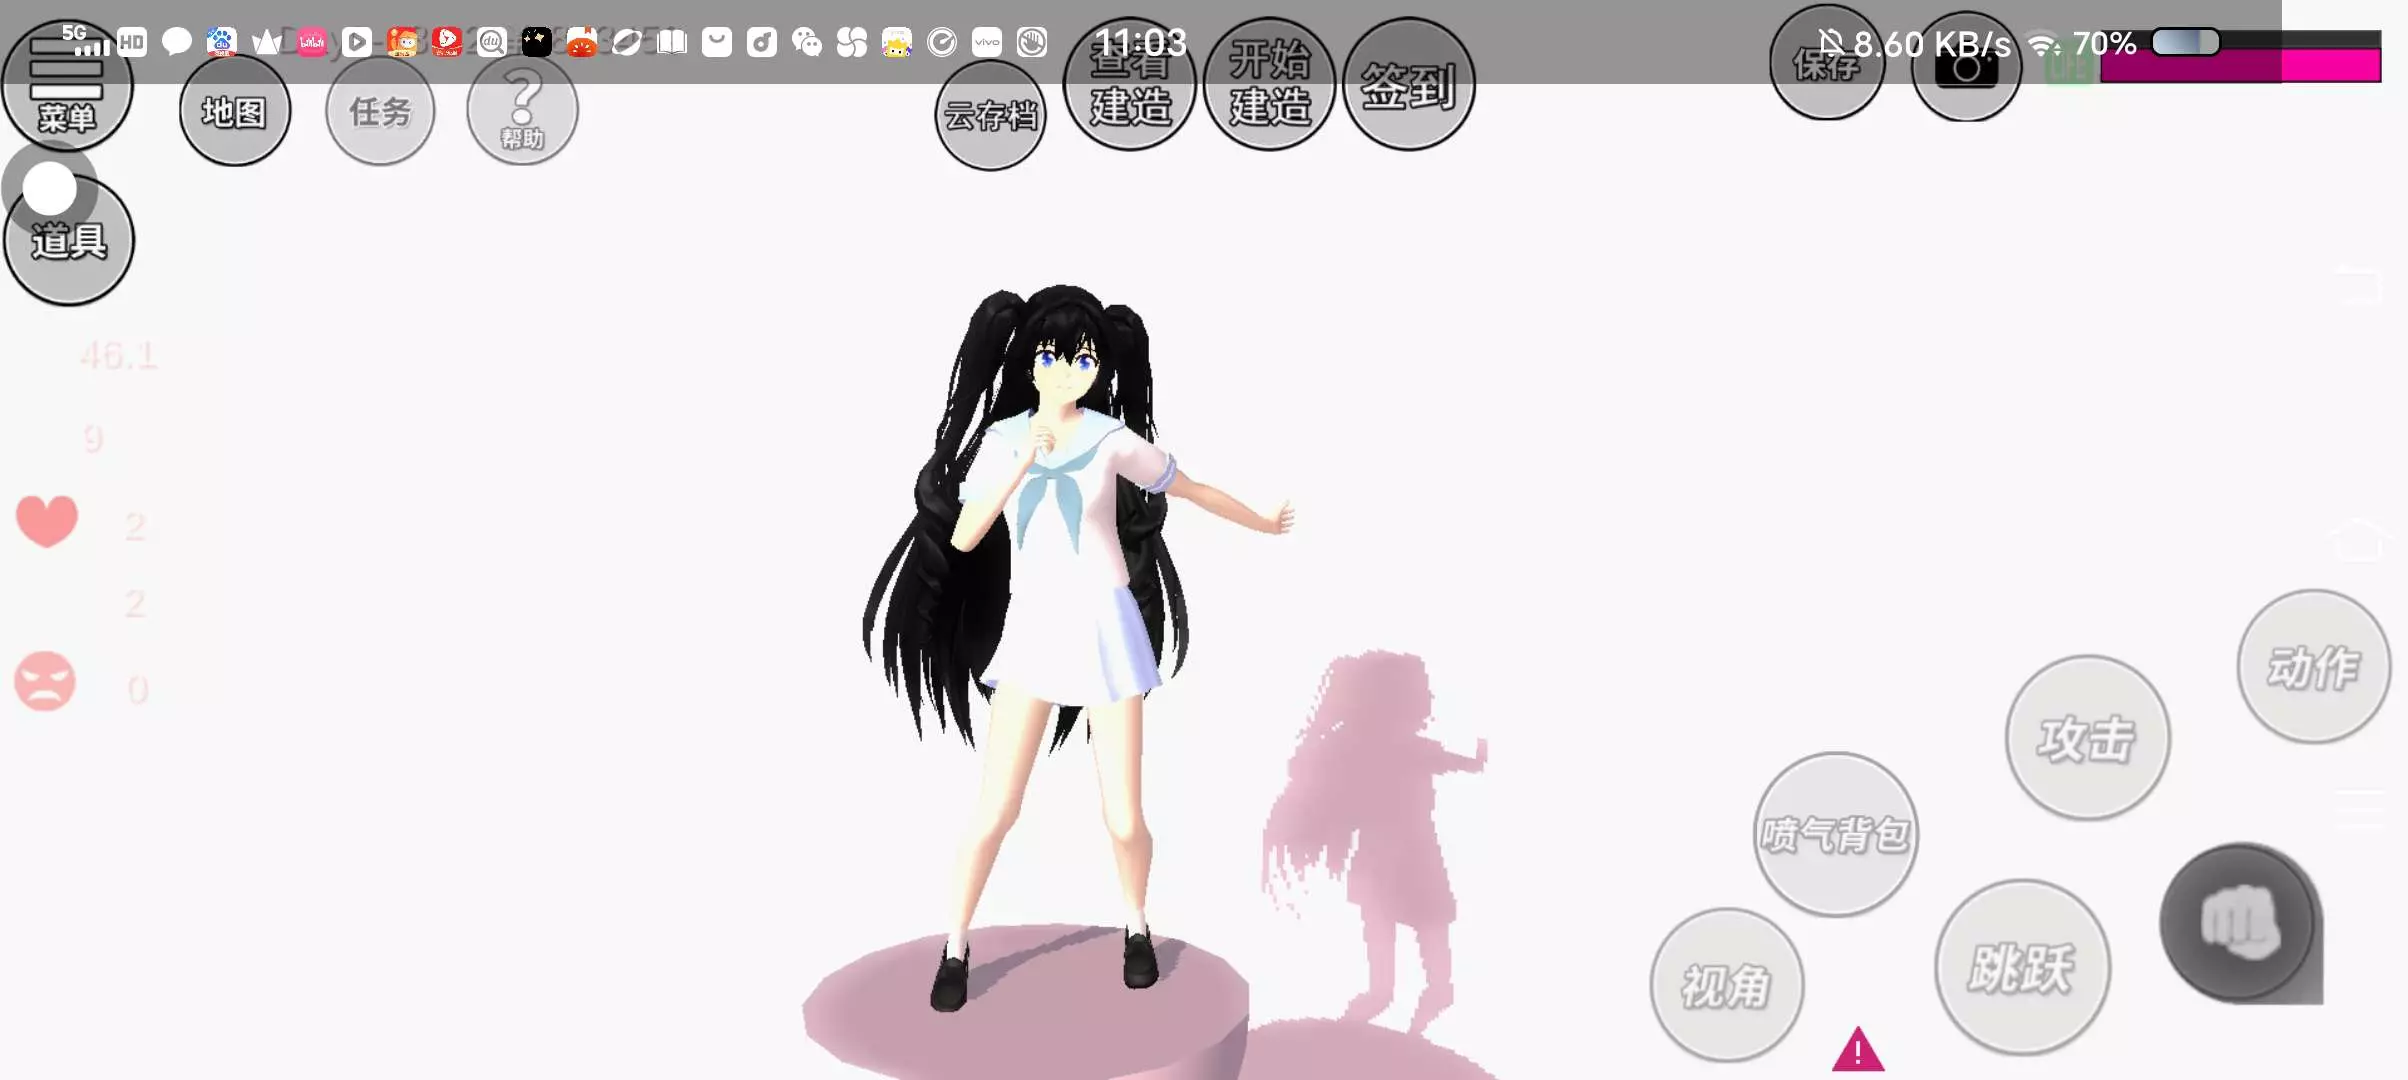
Task: Open the 动作 actions button
Action: [x=2312, y=667]
